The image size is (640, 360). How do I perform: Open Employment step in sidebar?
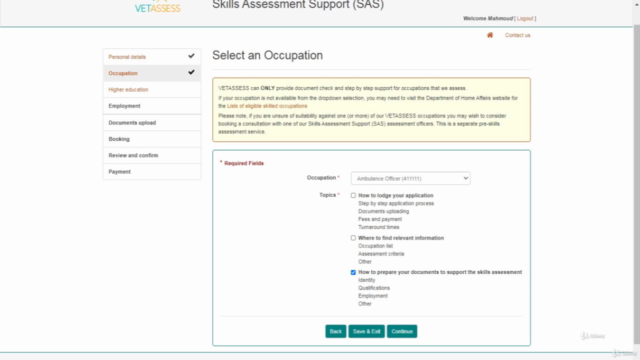click(152, 106)
